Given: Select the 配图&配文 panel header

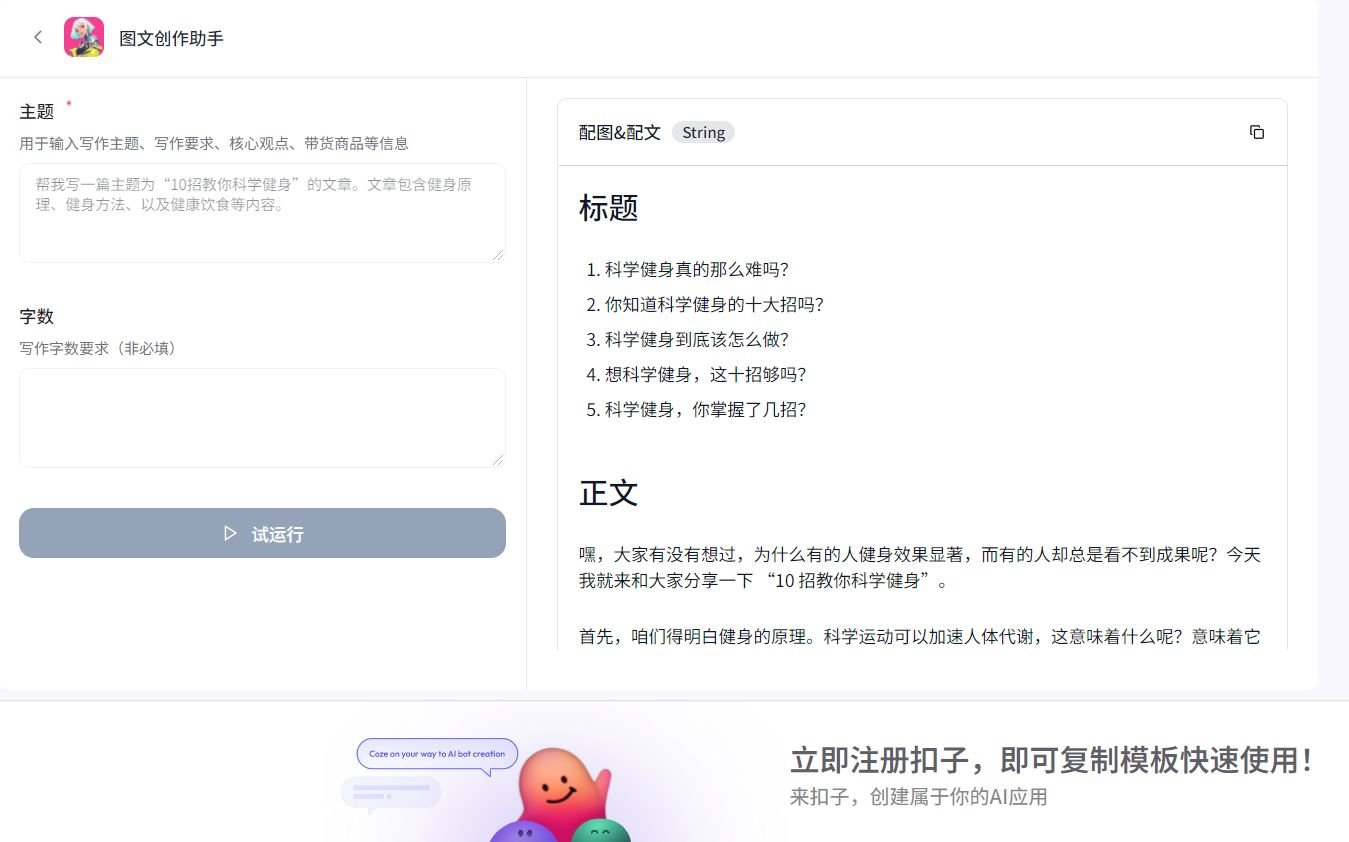Looking at the screenshot, I should (617, 131).
